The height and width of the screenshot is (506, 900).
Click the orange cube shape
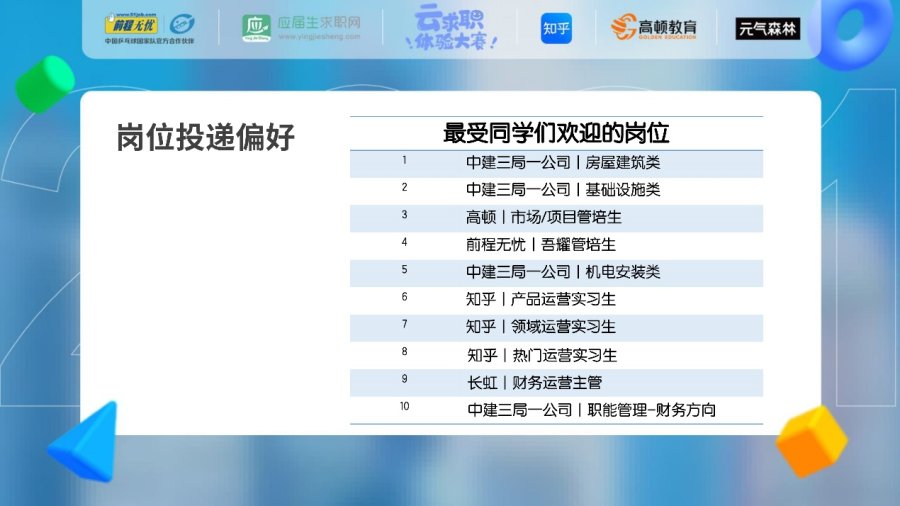click(x=811, y=440)
